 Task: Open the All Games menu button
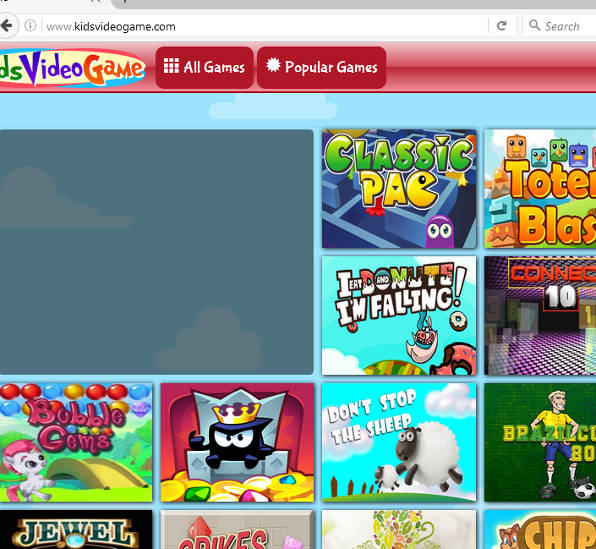coord(204,68)
